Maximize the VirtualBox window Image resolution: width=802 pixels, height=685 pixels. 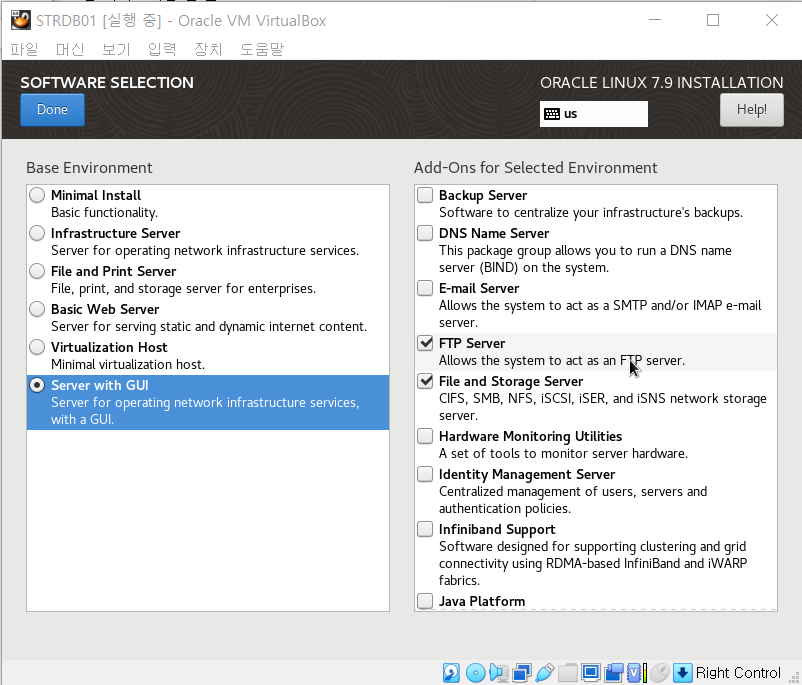[x=713, y=20]
